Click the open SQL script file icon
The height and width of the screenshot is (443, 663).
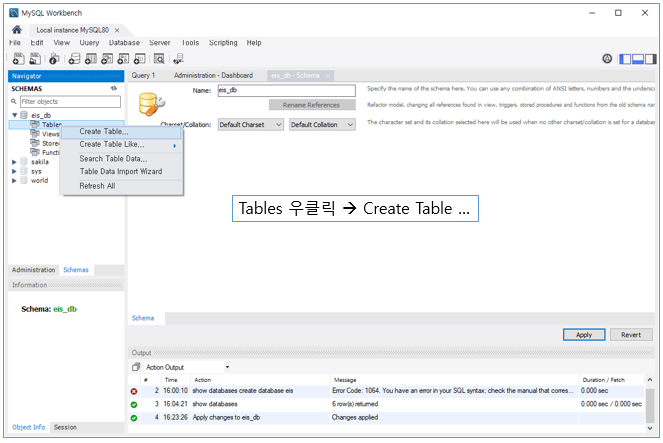point(35,58)
